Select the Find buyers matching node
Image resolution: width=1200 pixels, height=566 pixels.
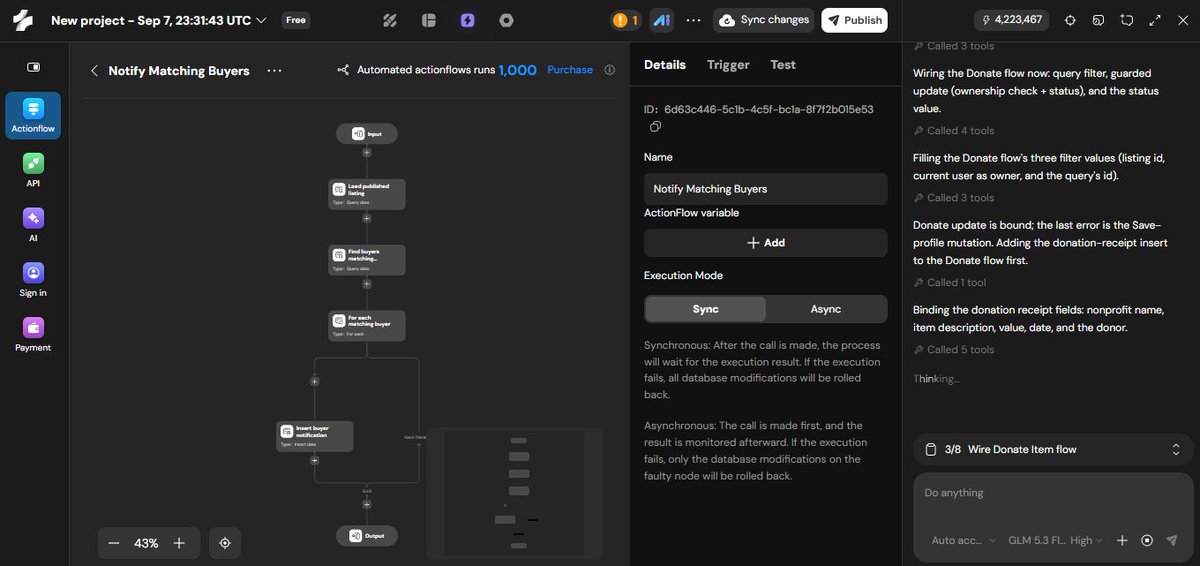point(366,260)
